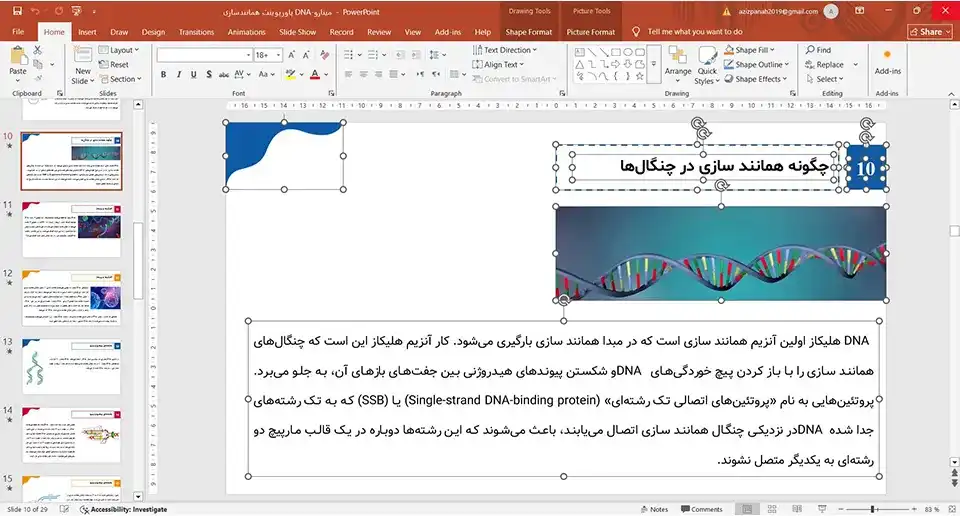Click the Save icon in title bar

point(17,11)
